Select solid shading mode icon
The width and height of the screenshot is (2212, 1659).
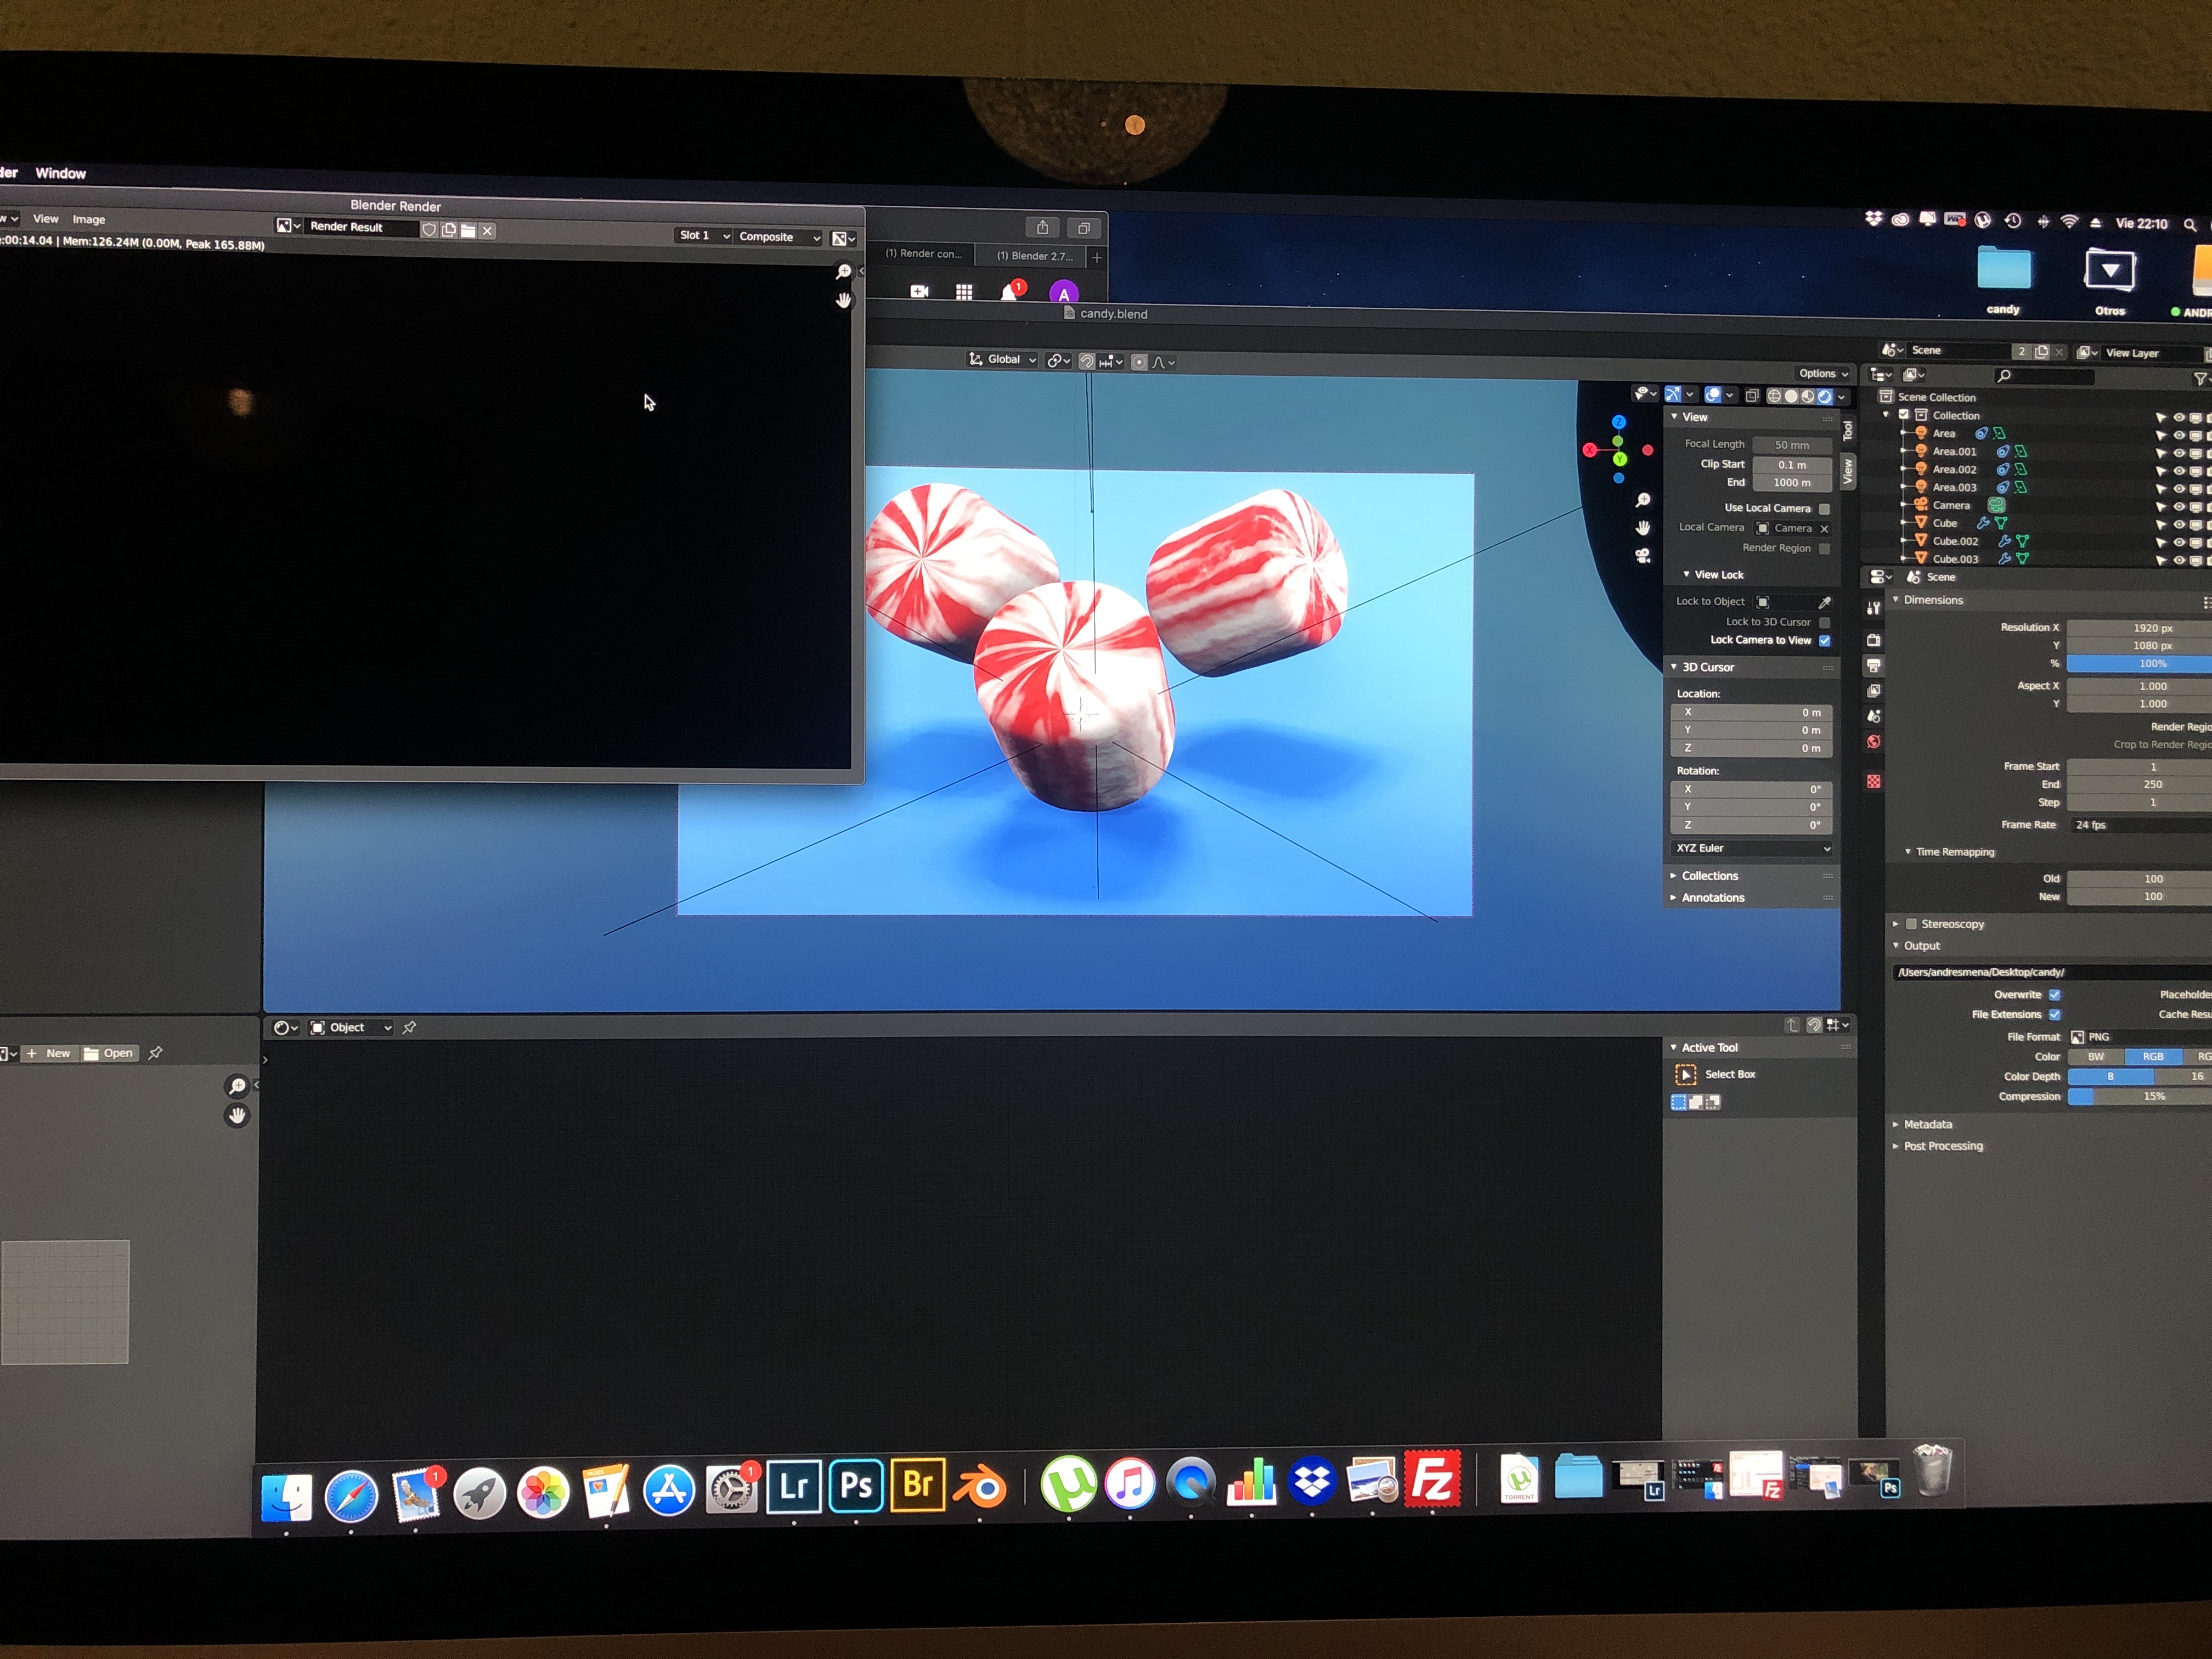[x=1791, y=396]
